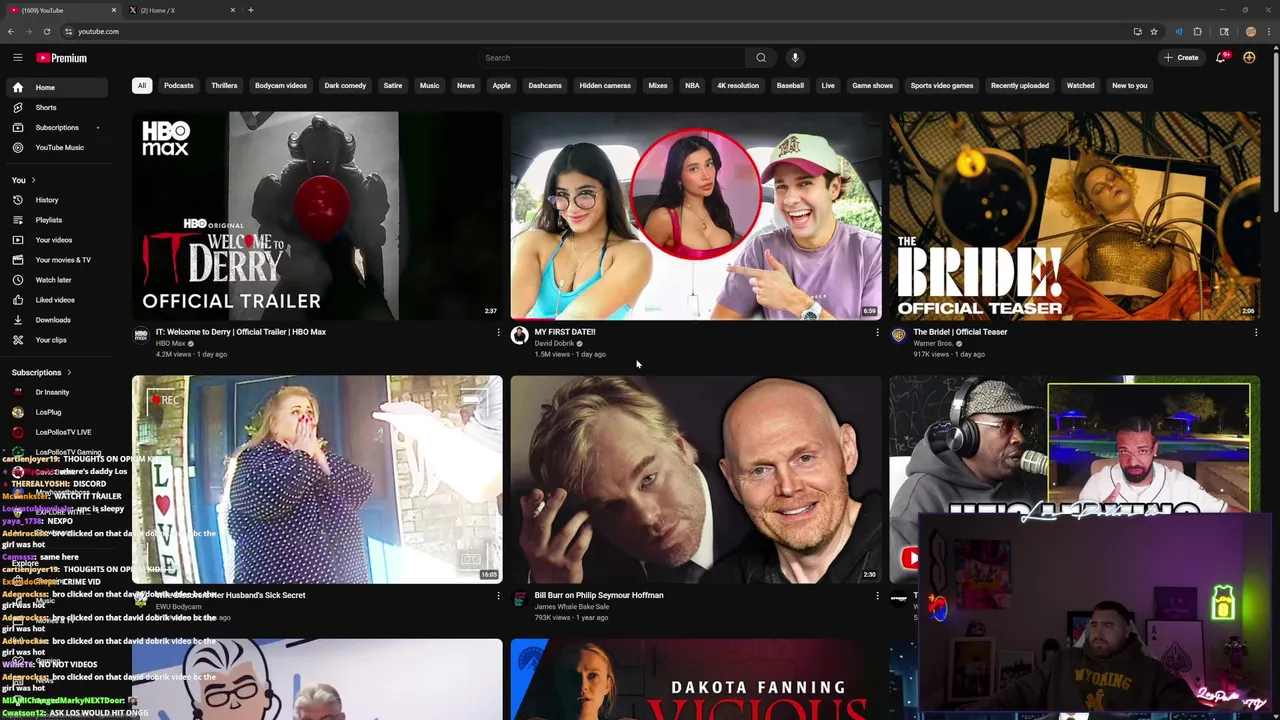The width and height of the screenshot is (1280, 720).
Task: Expand the You section chevron
Action: point(33,180)
